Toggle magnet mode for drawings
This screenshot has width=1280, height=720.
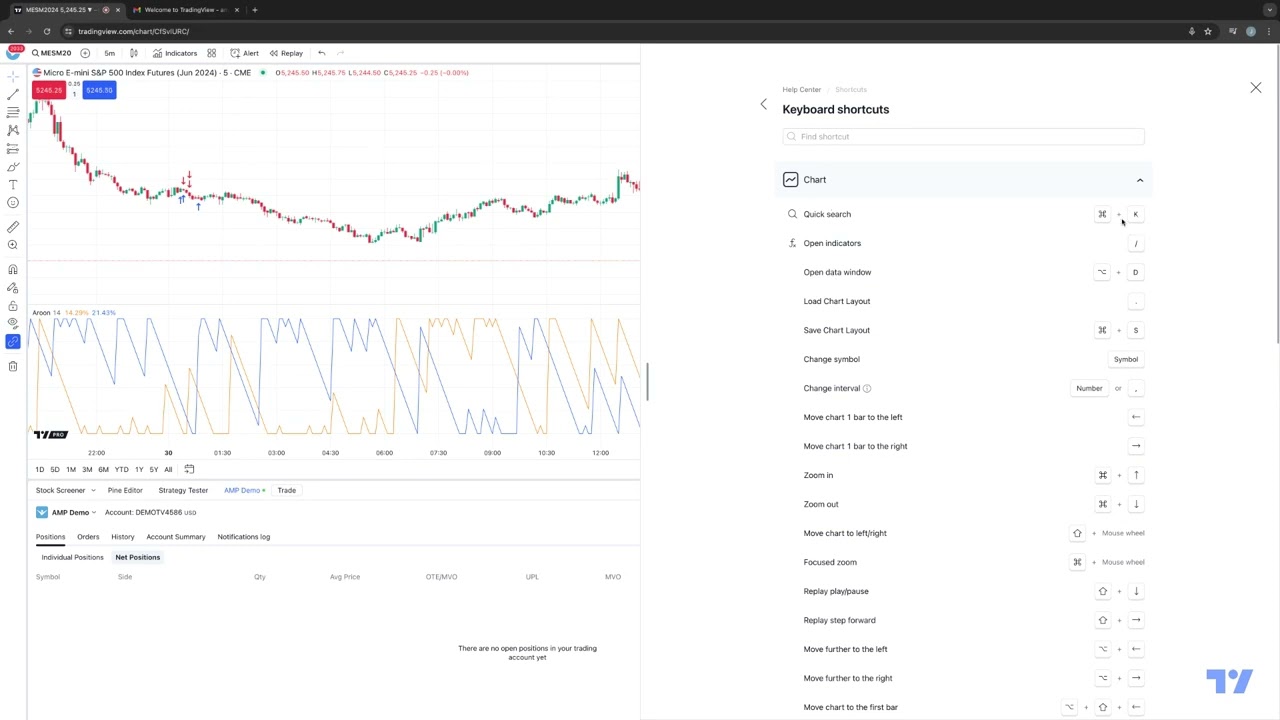(13, 269)
